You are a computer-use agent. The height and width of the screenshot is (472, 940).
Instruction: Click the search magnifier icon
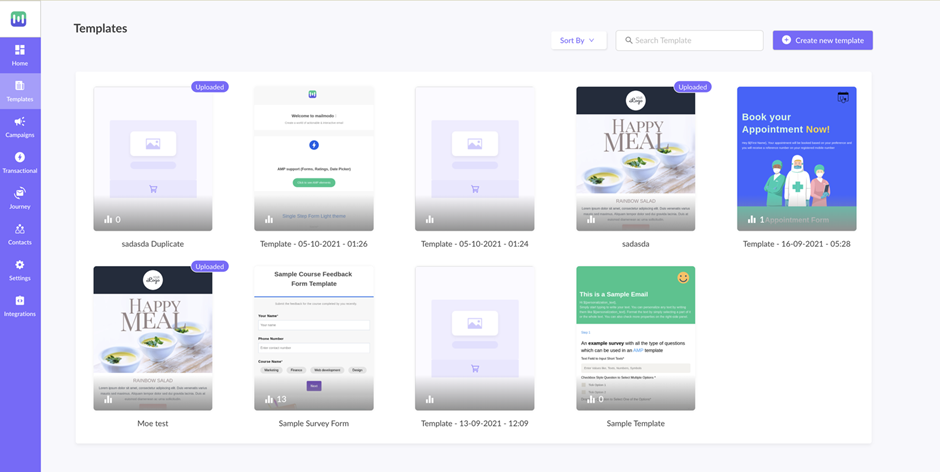[629, 40]
